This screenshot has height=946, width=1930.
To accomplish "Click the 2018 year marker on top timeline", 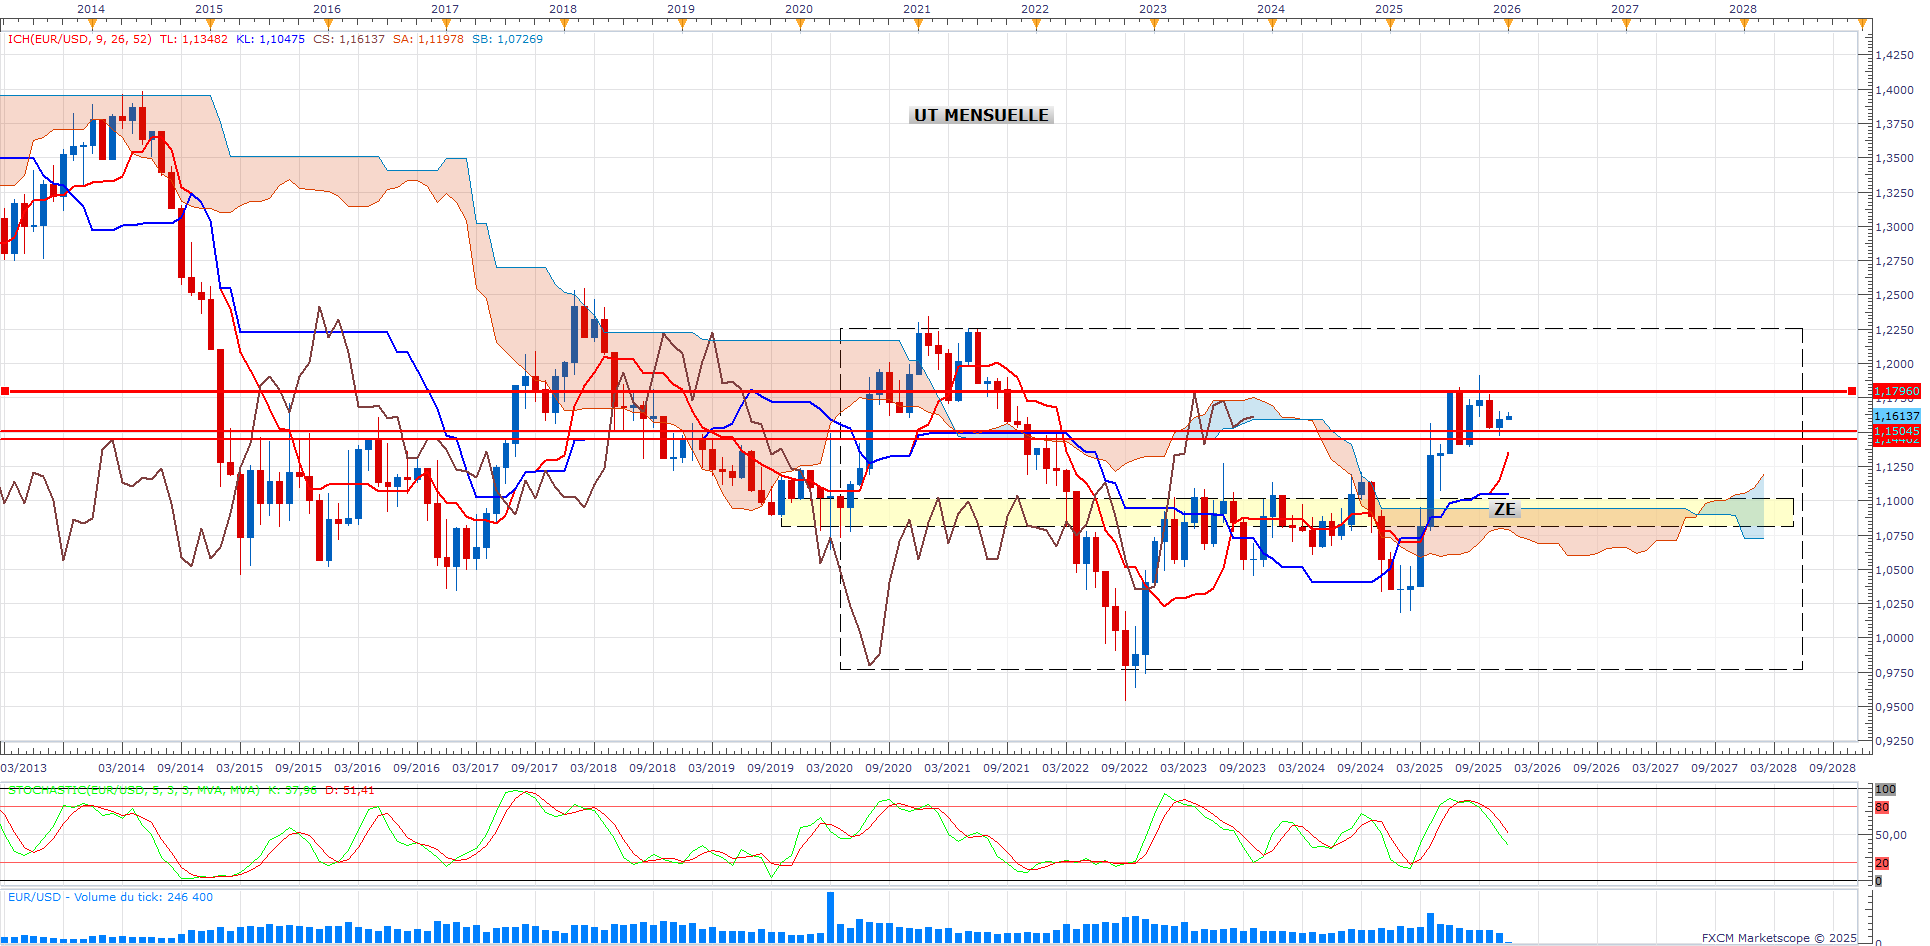I will pos(563,9).
